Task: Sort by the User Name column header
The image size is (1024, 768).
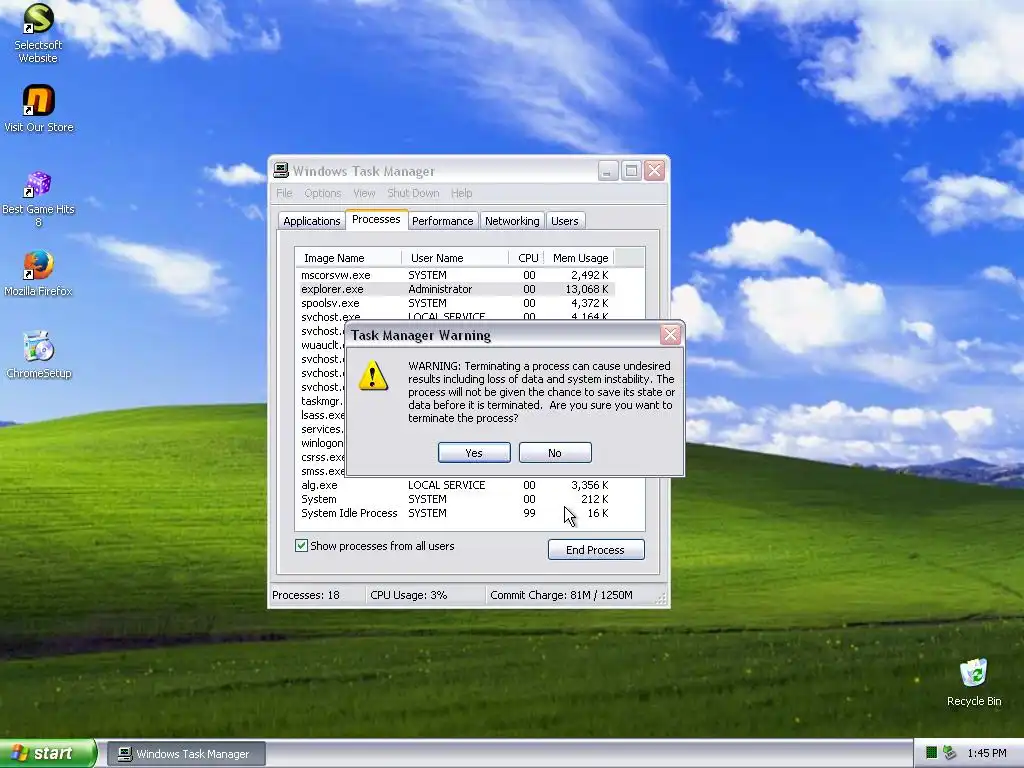Action: (x=455, y=258)
